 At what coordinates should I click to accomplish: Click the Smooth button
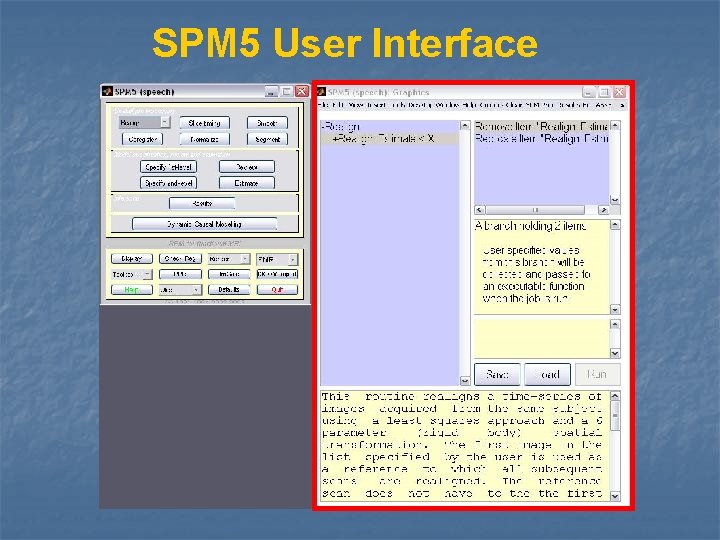[x=267, y=123]
